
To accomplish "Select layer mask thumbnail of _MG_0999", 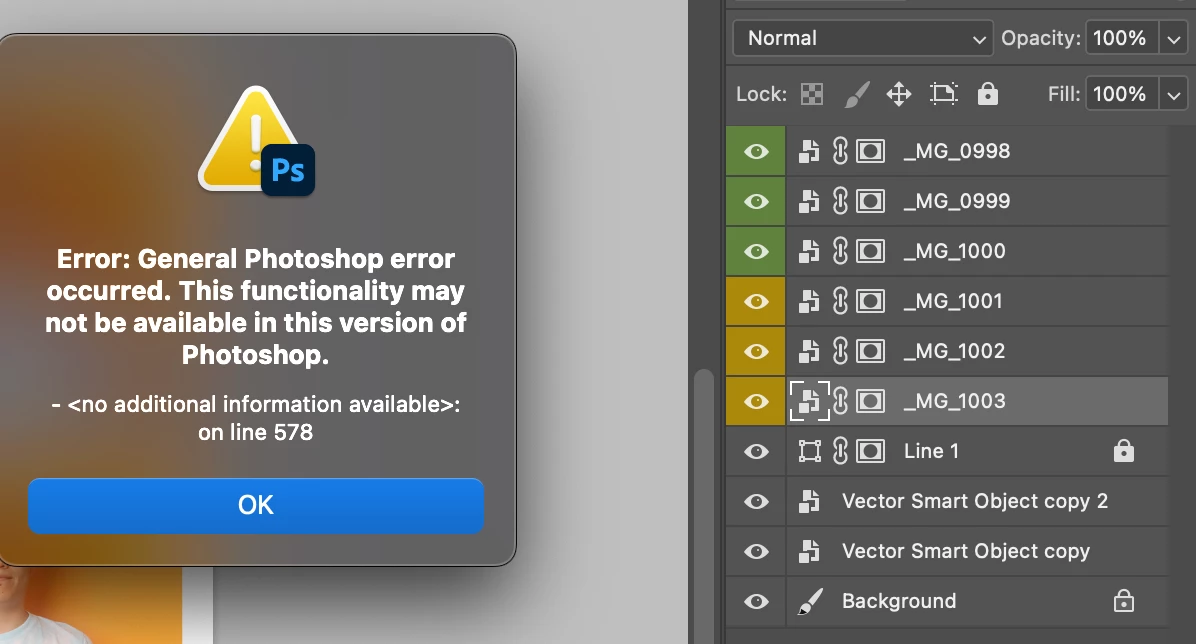I will pyautogui.click(x=870, y=201).
